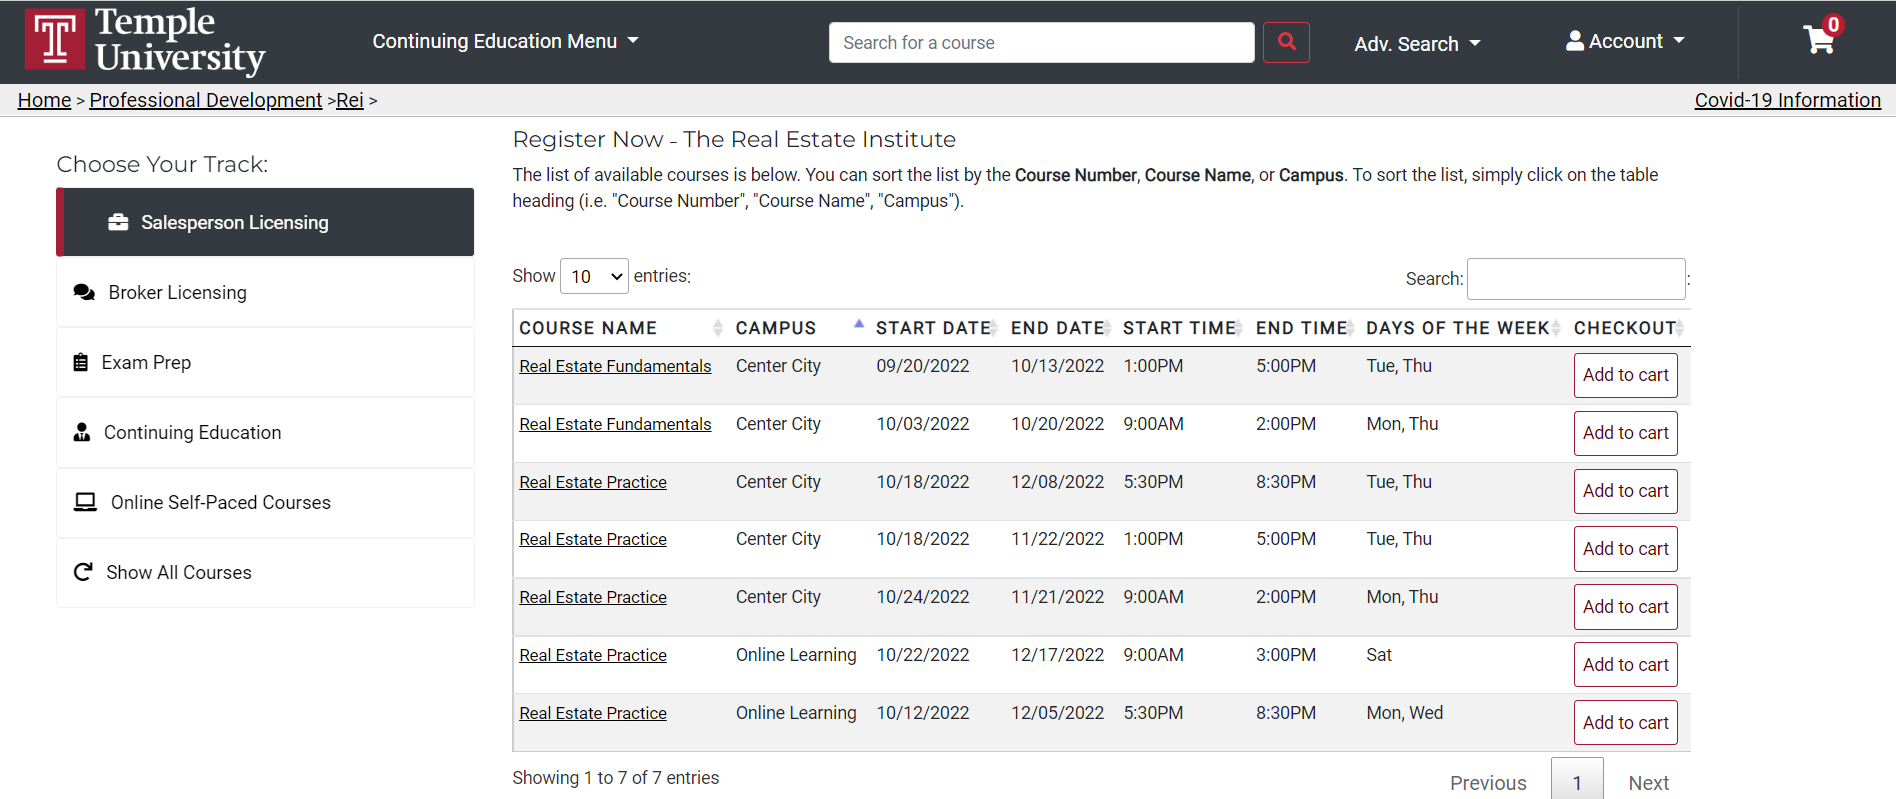Viewport: 1896px width, 799px height.
Task: Sort the table by Start Time
Action: (1180, 328)
